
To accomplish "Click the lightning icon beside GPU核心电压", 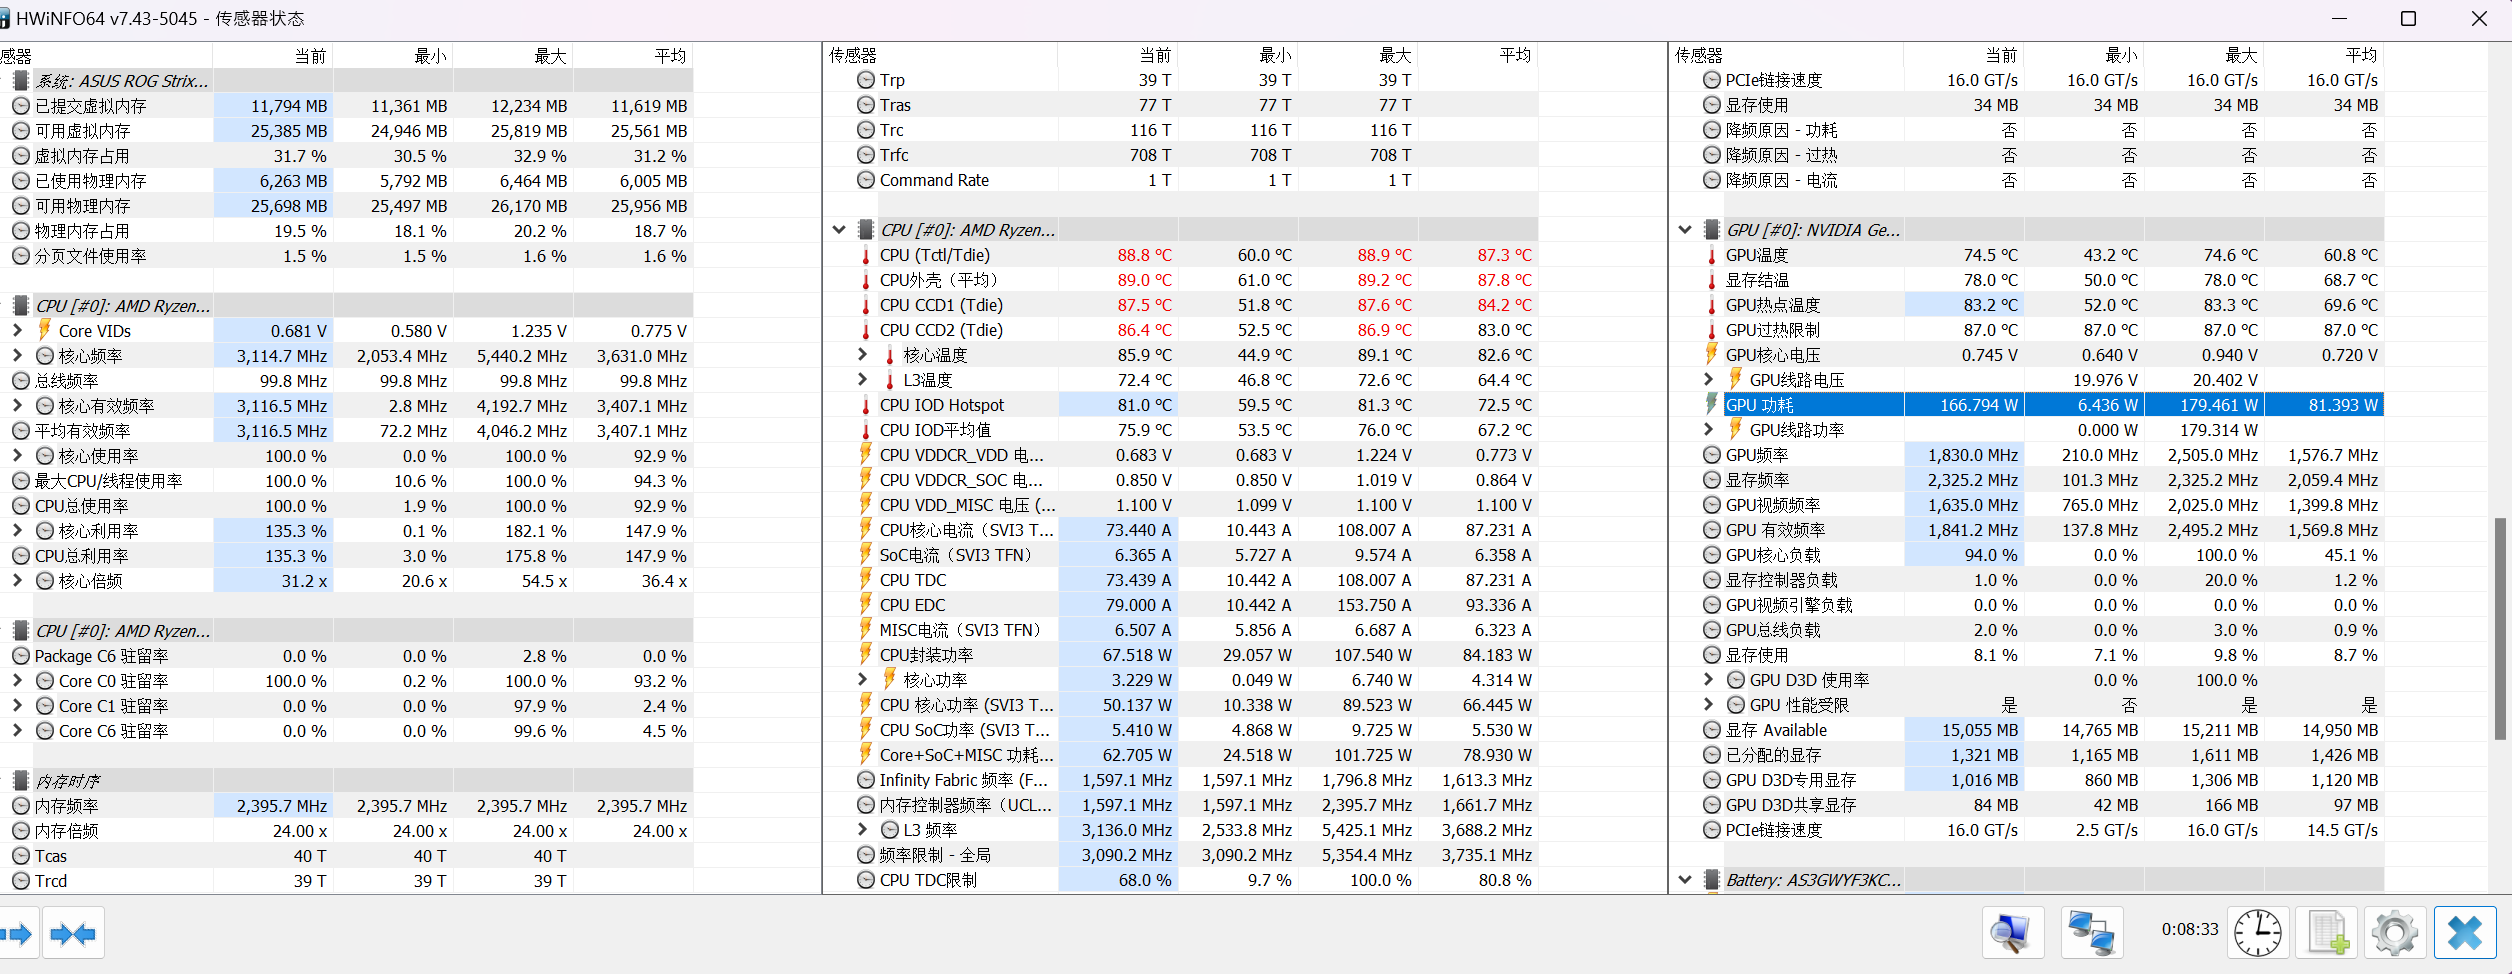I will [1712, 354].
